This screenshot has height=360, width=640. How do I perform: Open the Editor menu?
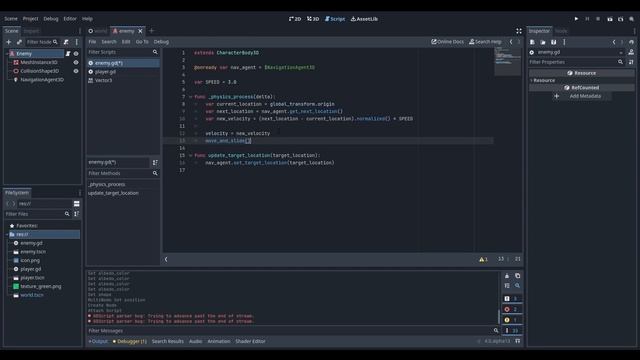[x=70, y=19]
